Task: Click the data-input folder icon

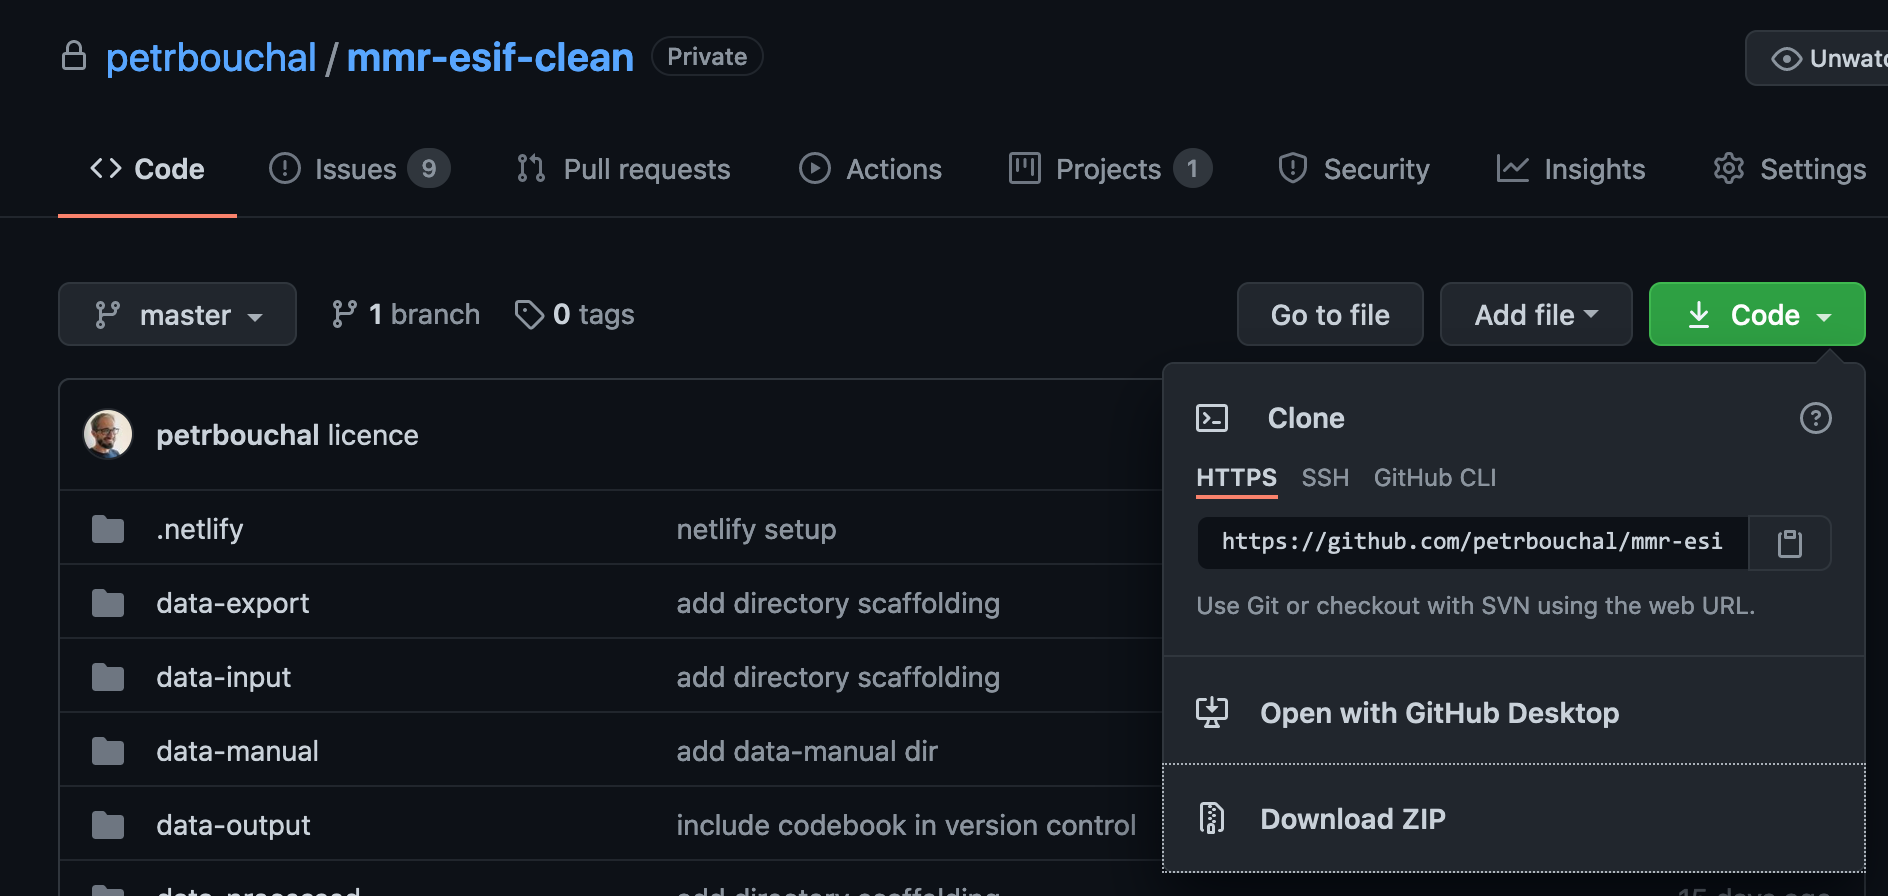Action: coord(108,677)
